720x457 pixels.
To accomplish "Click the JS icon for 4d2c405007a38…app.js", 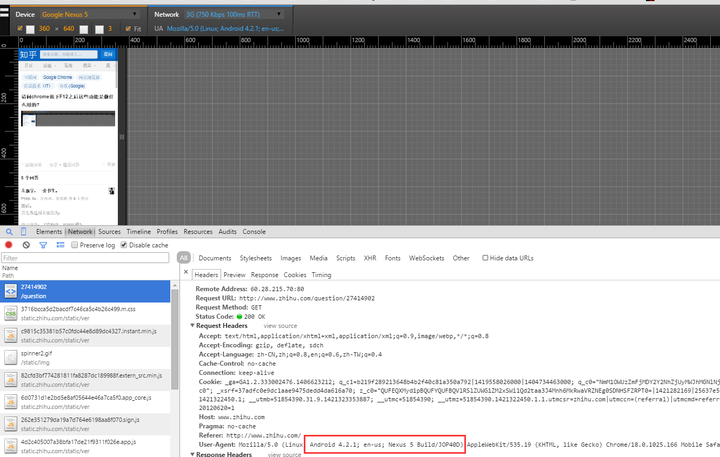I will pos(11,446).
